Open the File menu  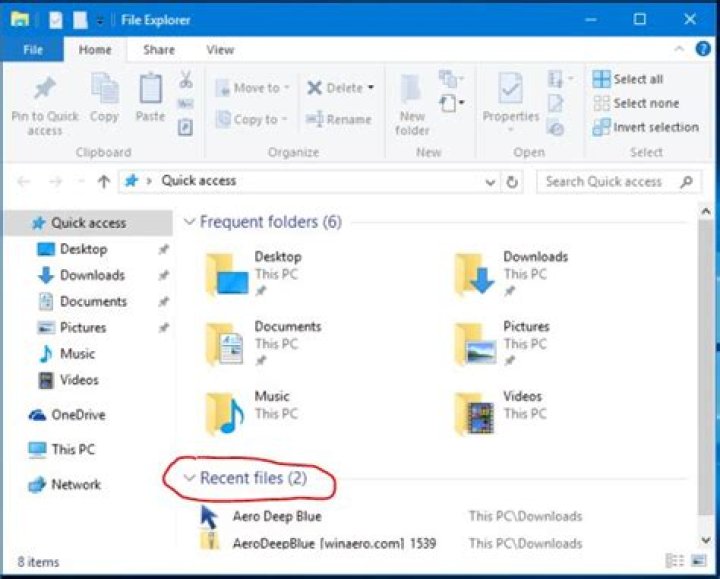tap(33, 49)
